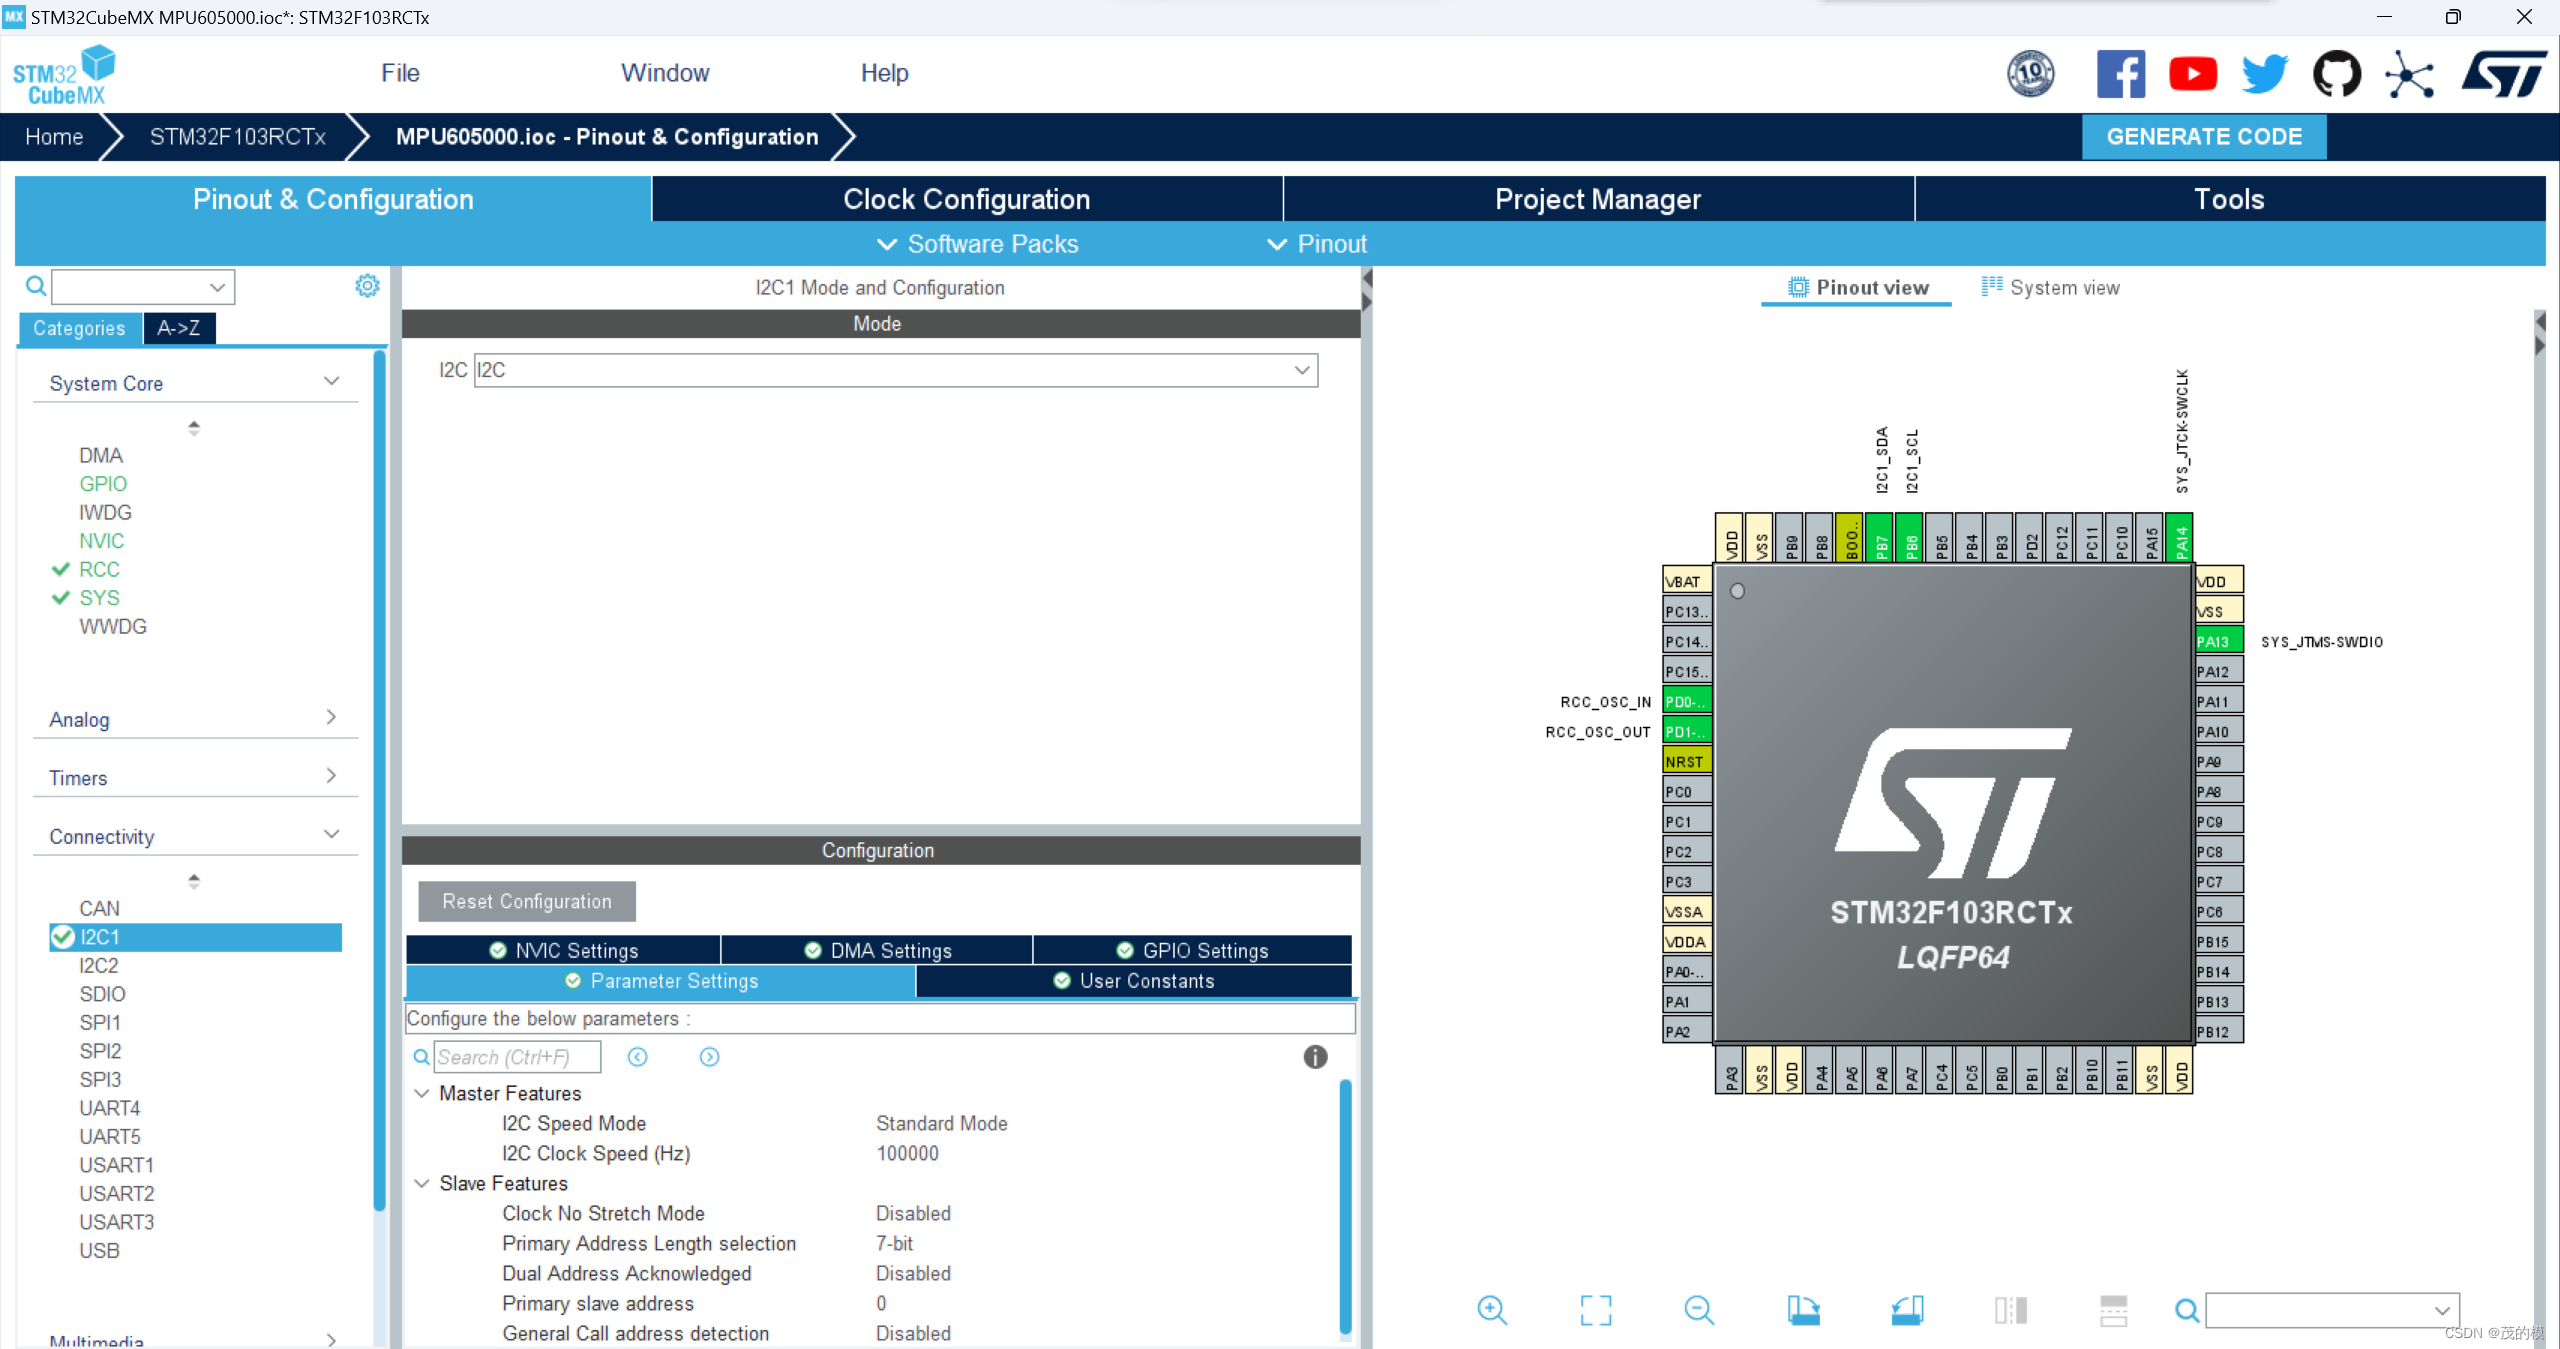Collapse the Master Features section
2560x1349 pixels.
coord(421,1093)
